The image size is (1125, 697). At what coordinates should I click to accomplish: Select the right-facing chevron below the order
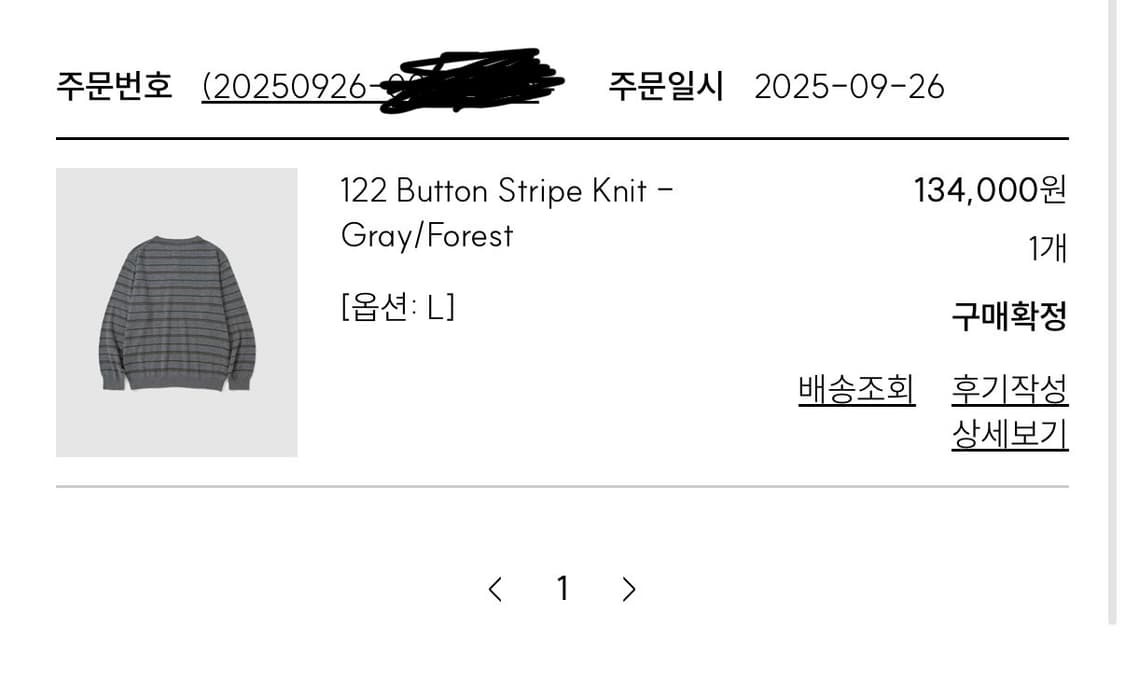(x=629, y=590)
